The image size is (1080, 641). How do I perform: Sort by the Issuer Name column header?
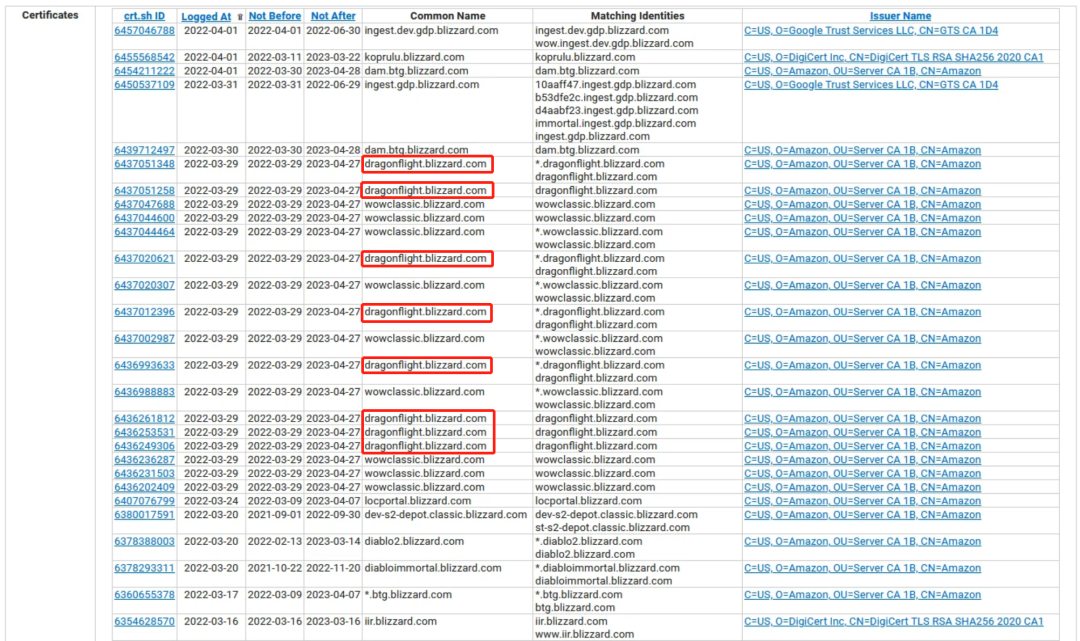[900, 16]
